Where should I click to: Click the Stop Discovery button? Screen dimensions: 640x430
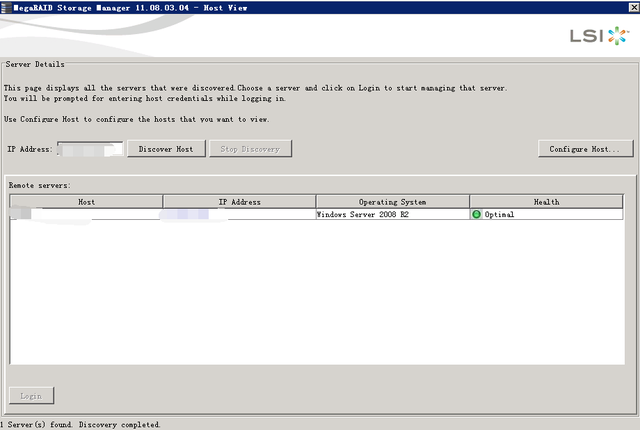click(250, 149)
